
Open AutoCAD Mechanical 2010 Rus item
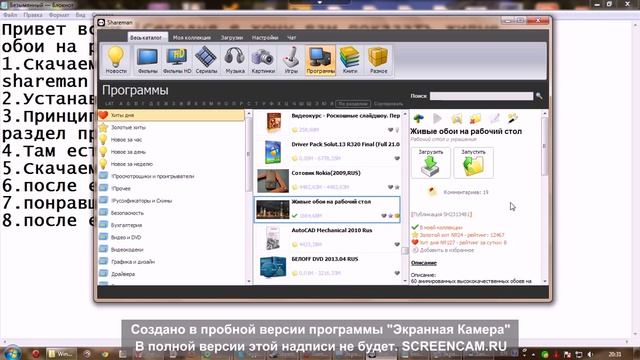tap(327, 238)
